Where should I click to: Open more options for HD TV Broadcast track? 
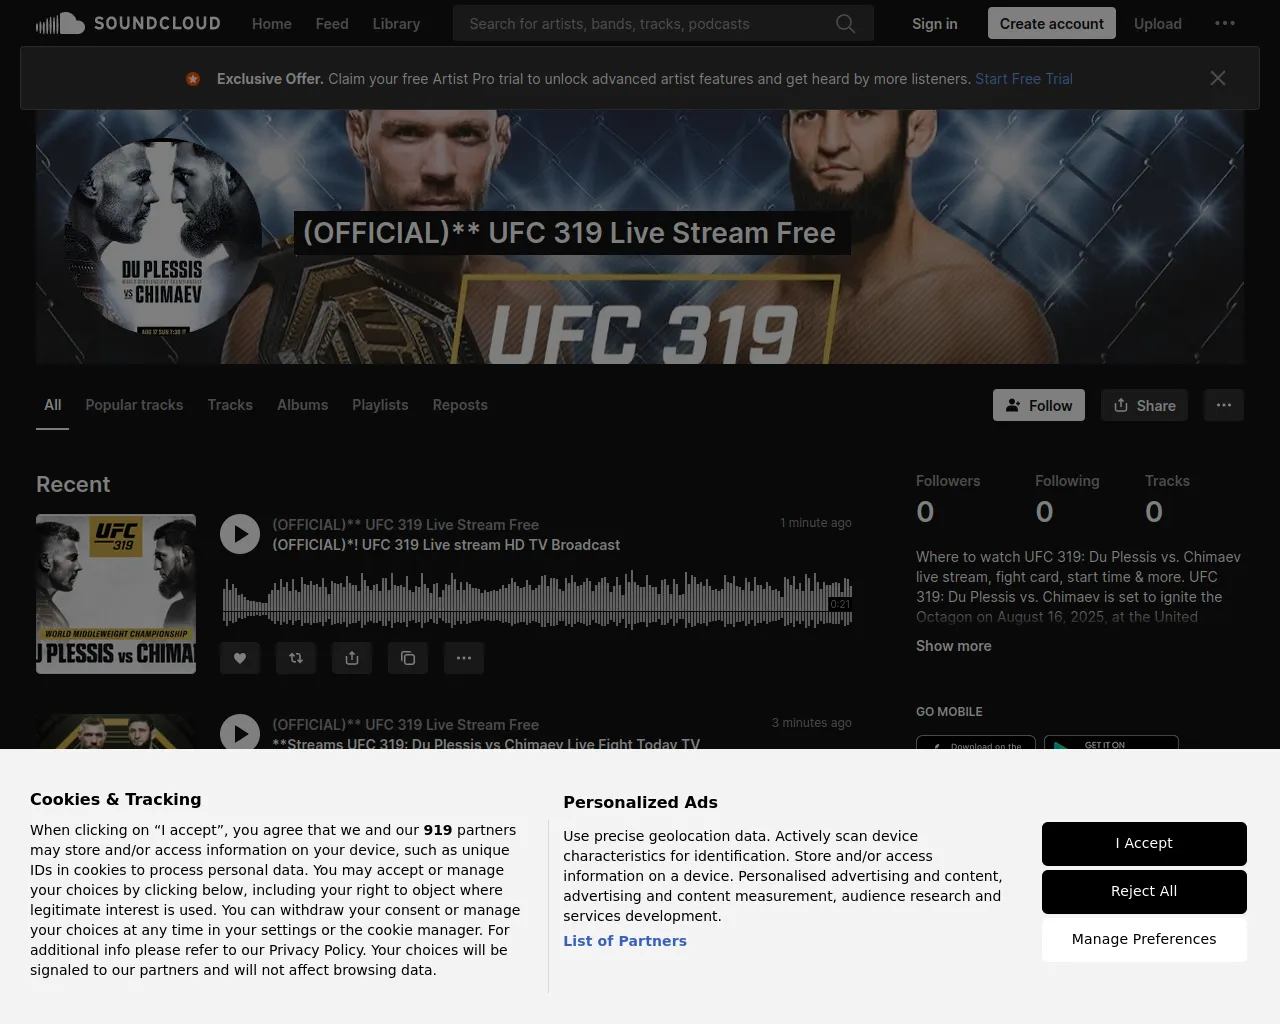[464, 658]
